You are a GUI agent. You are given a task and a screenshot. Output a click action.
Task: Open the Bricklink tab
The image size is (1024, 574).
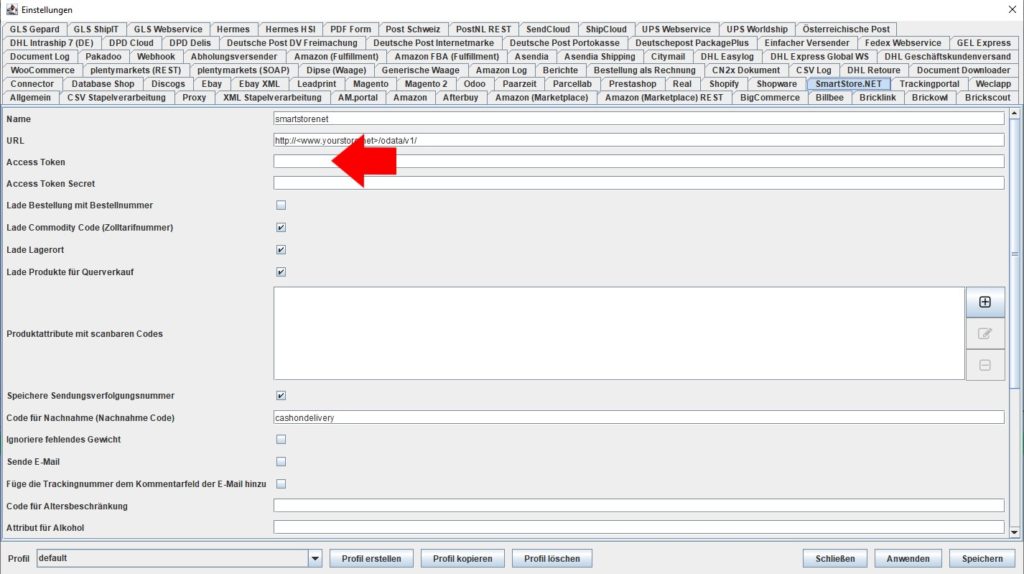click(877, 97)
